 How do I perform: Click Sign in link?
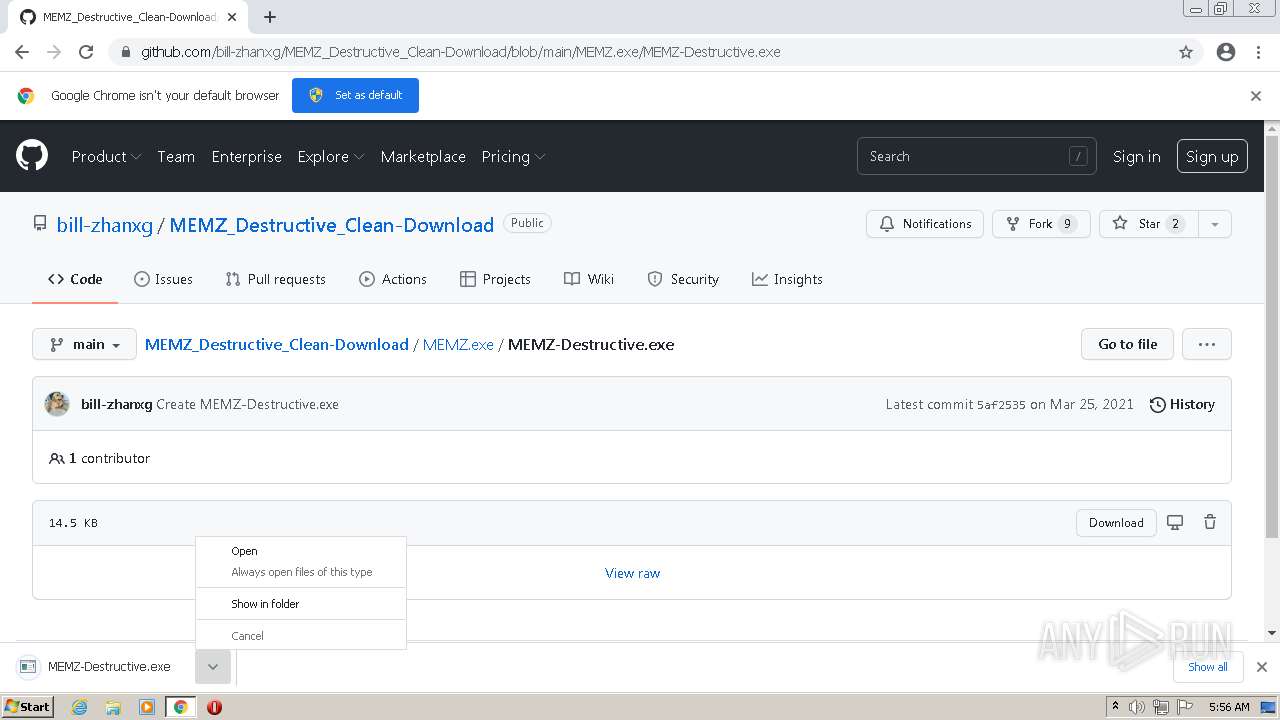click(x=1137, y=156)
